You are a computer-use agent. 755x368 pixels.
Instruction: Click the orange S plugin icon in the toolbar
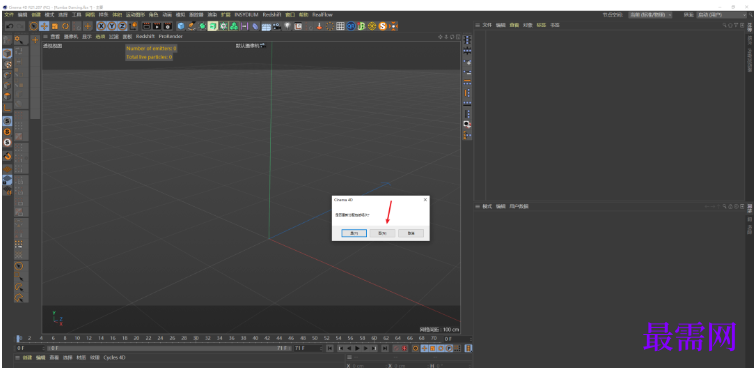(383, 26)
